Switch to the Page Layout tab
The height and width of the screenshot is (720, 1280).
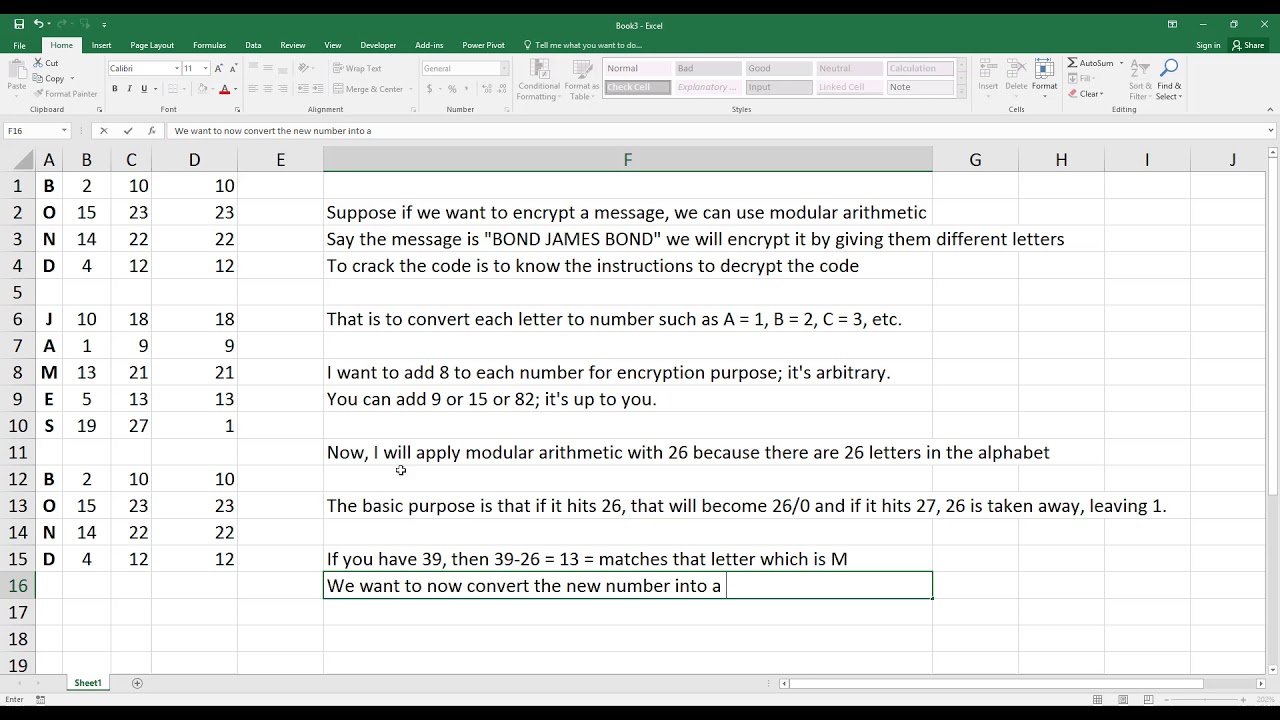(152, 45)
